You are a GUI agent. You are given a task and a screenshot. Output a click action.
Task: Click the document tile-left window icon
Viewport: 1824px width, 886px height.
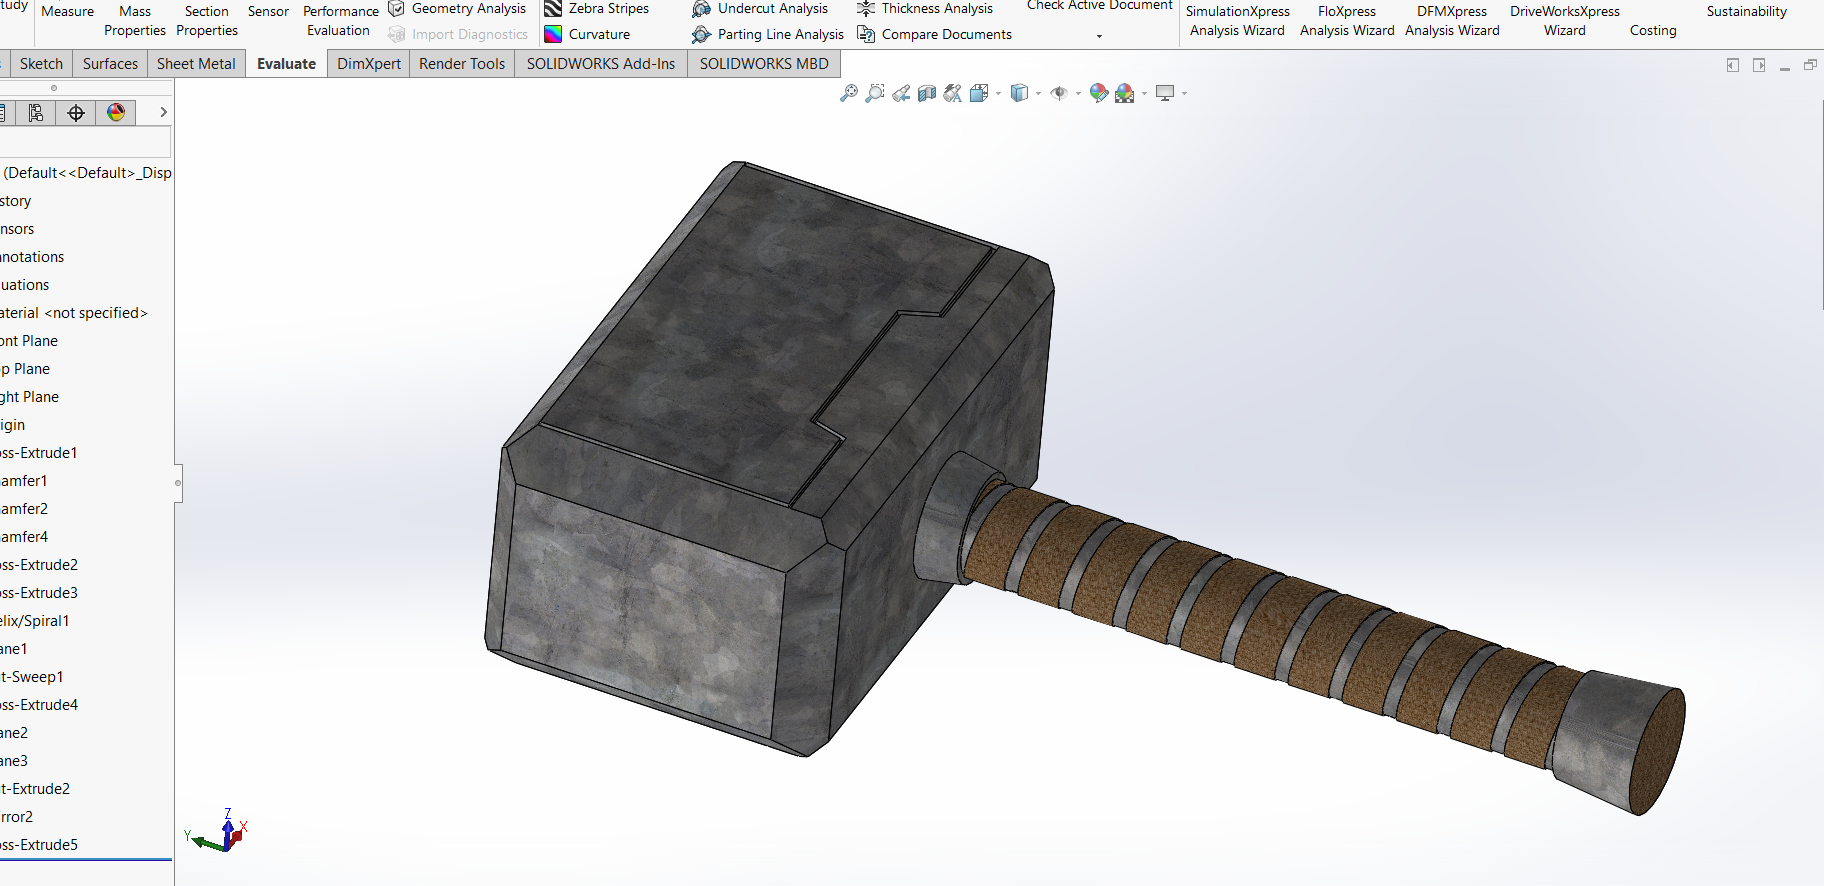tap(1733, 65)
